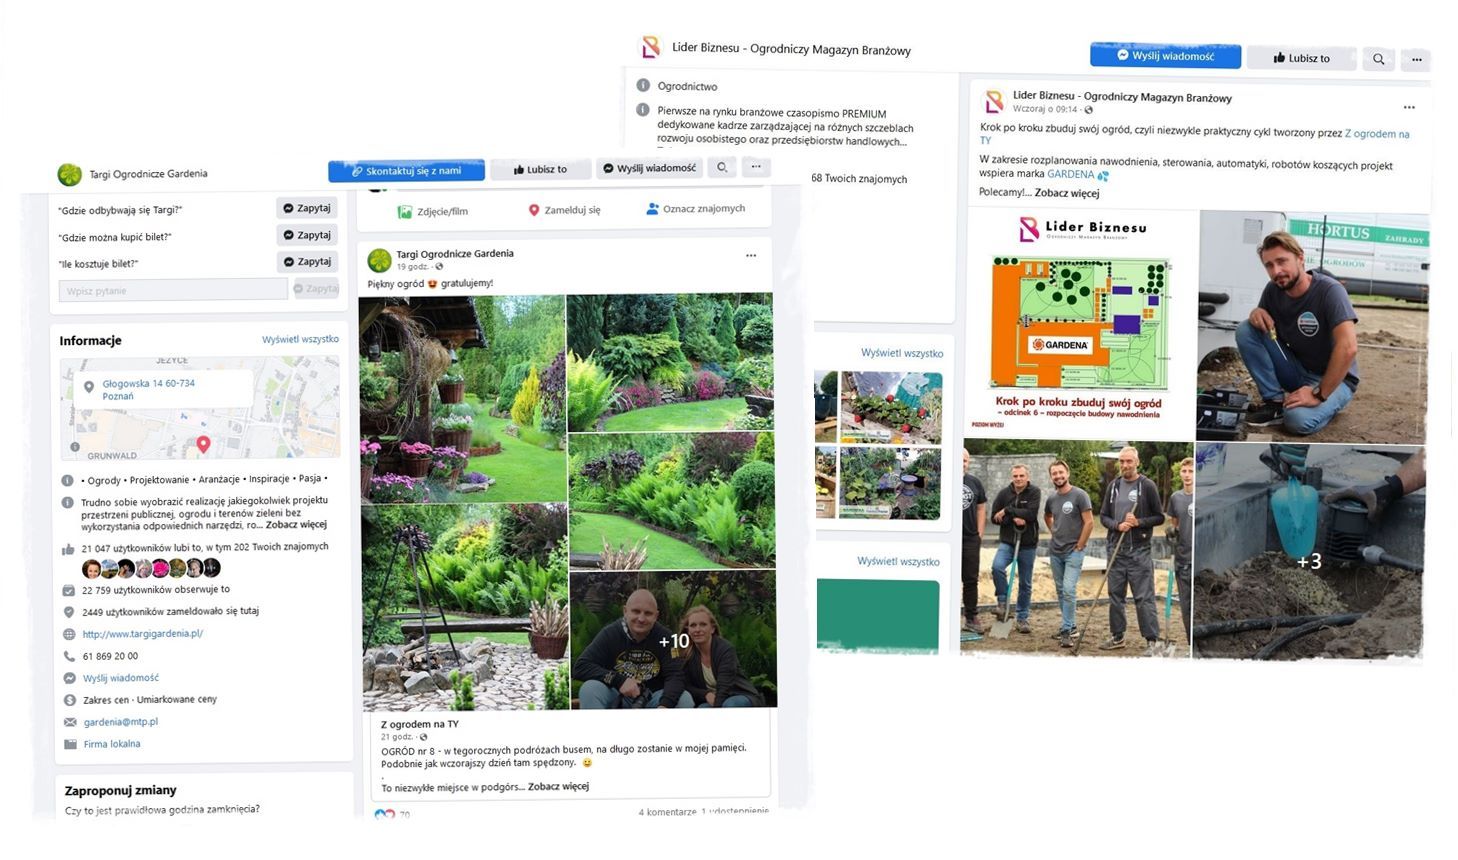
Task: Click Skontaktuj się z nami button
Action: pyautogui.click(x=406, y=171)
